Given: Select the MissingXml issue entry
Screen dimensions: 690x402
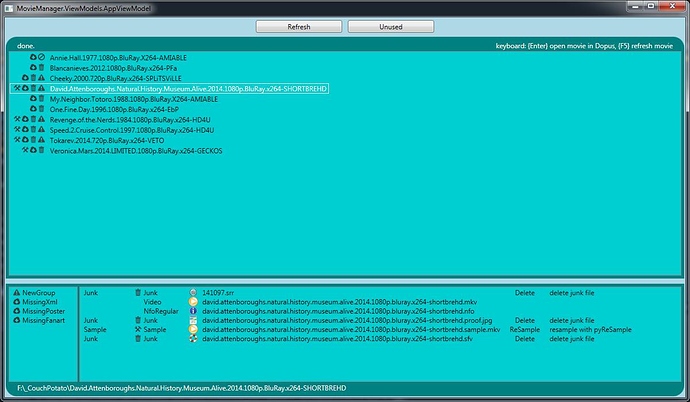Looking at the screenshot, I should point(40,302).
